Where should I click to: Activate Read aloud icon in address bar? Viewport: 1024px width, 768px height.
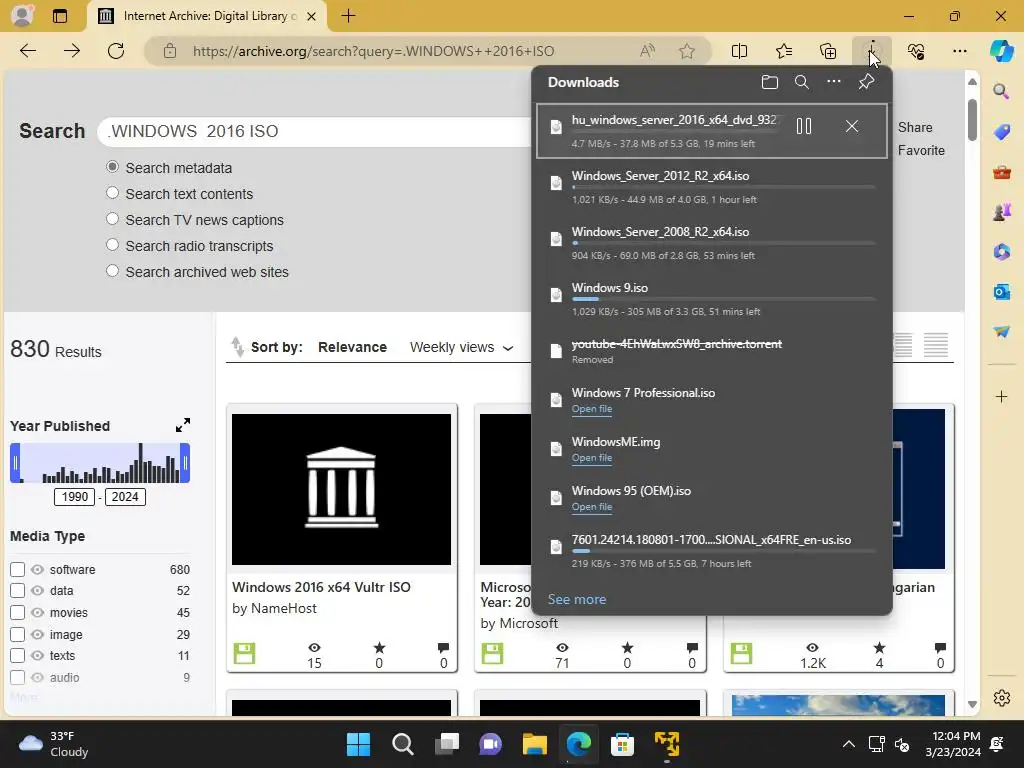click(x=647, y=51)
